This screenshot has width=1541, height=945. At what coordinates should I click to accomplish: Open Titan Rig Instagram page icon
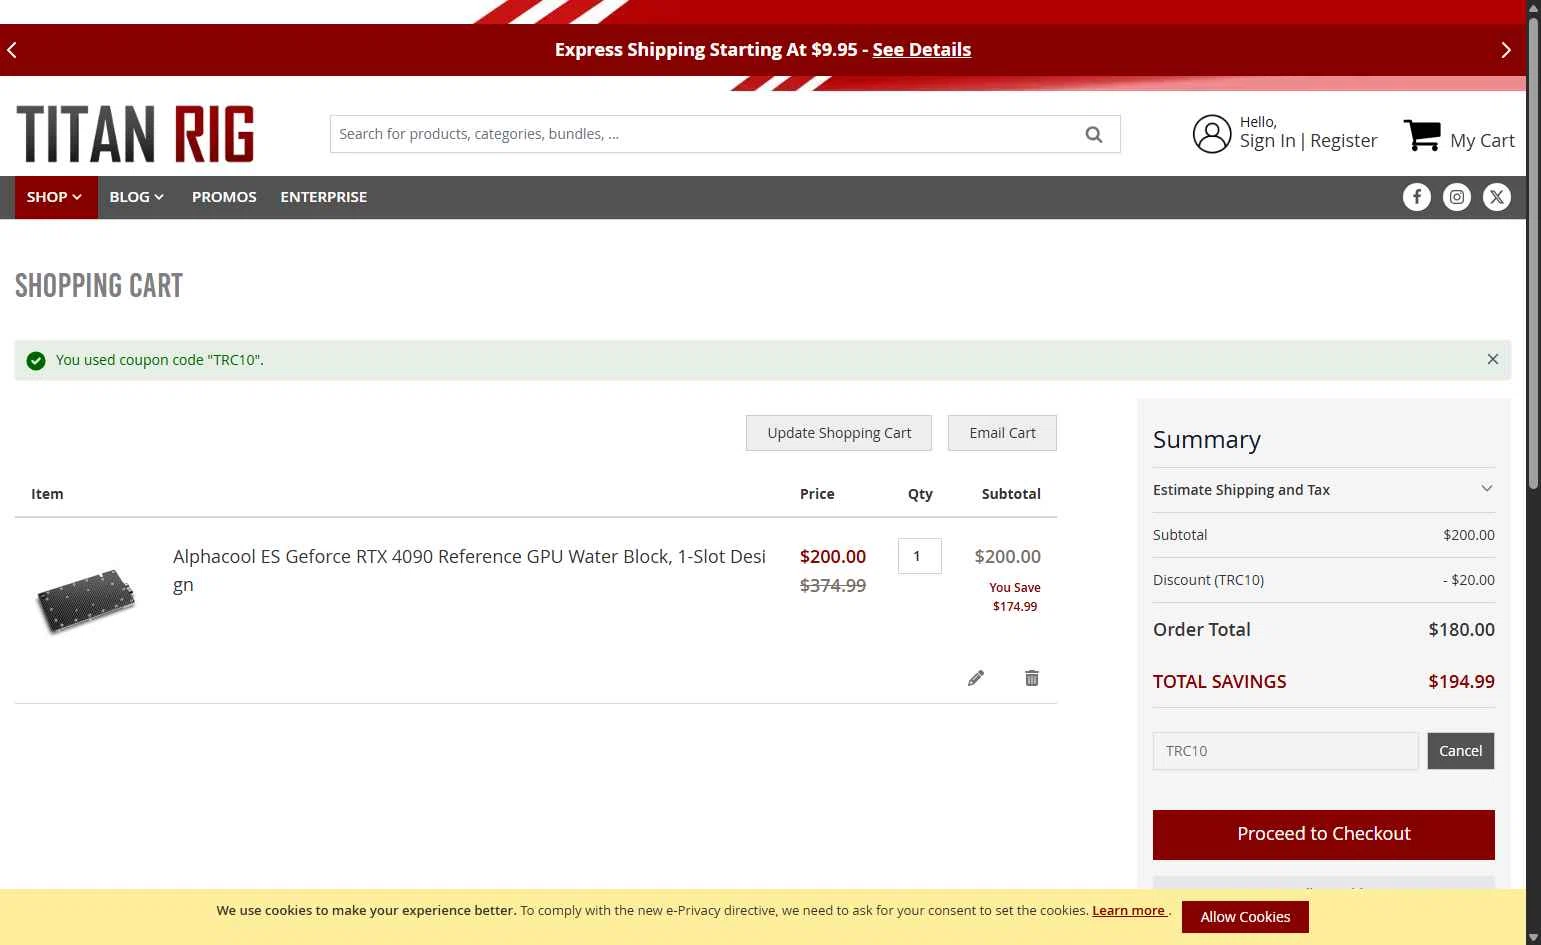coord(1456,197)
